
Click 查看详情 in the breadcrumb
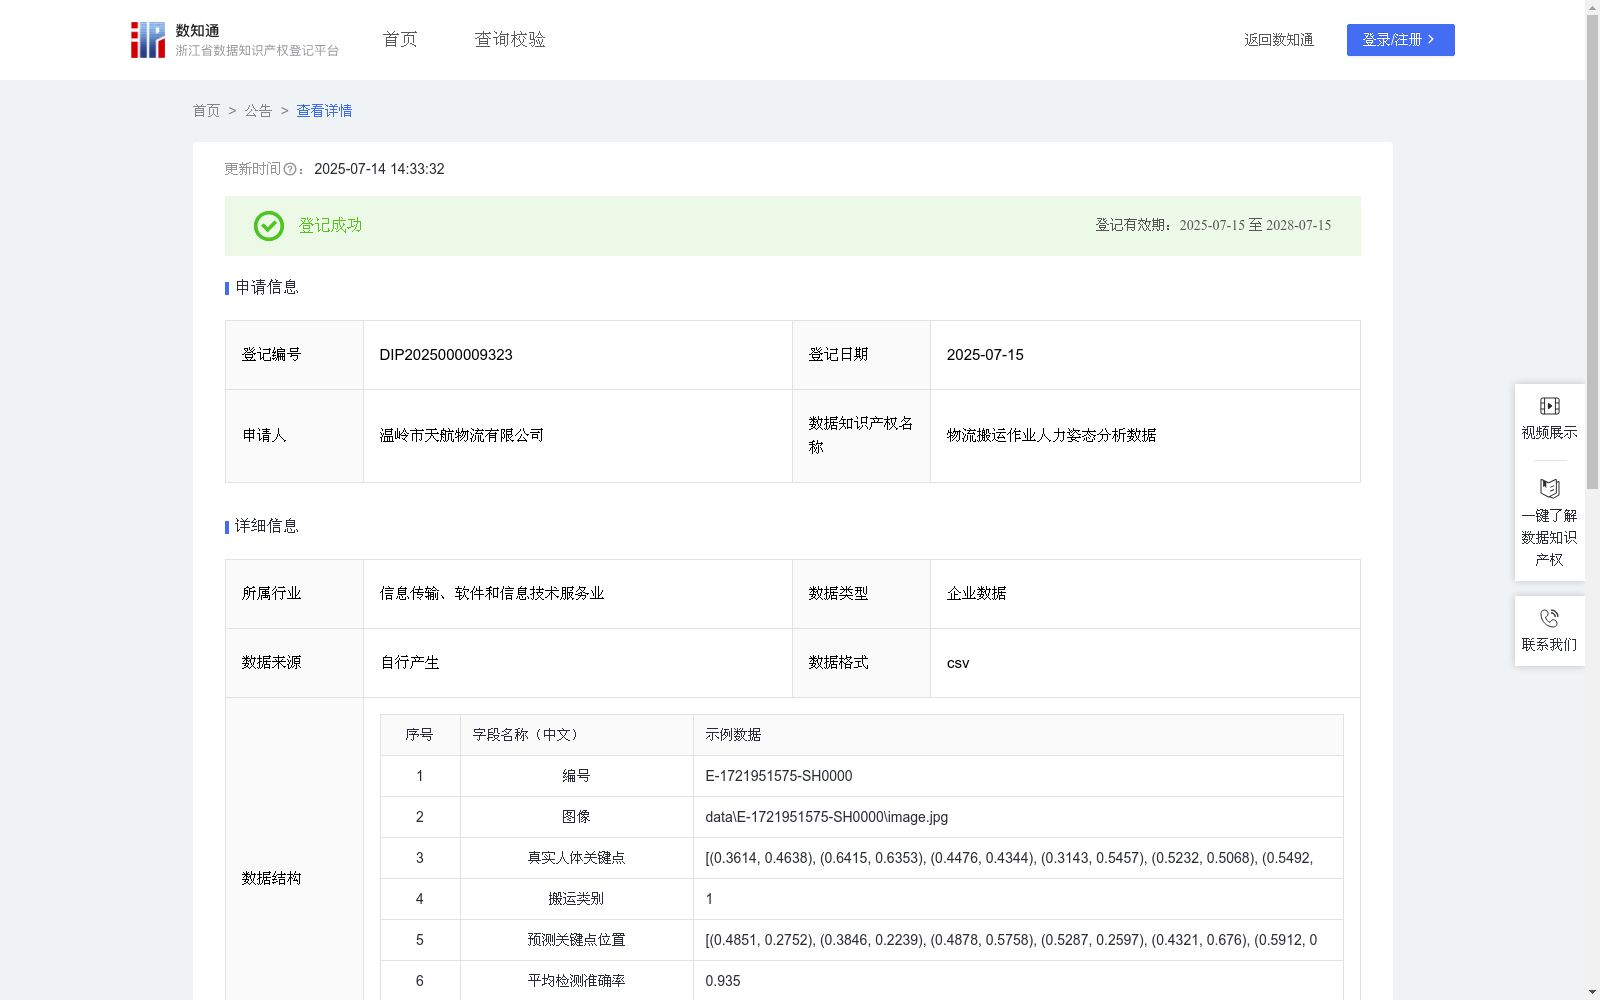[x=324, y=111]
